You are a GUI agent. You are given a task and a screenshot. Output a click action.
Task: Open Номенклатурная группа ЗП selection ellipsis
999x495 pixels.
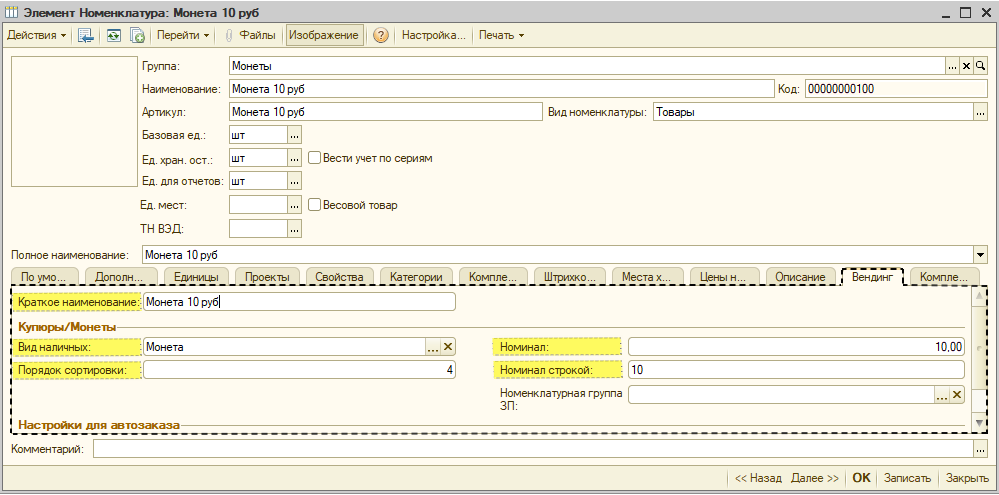942,395
